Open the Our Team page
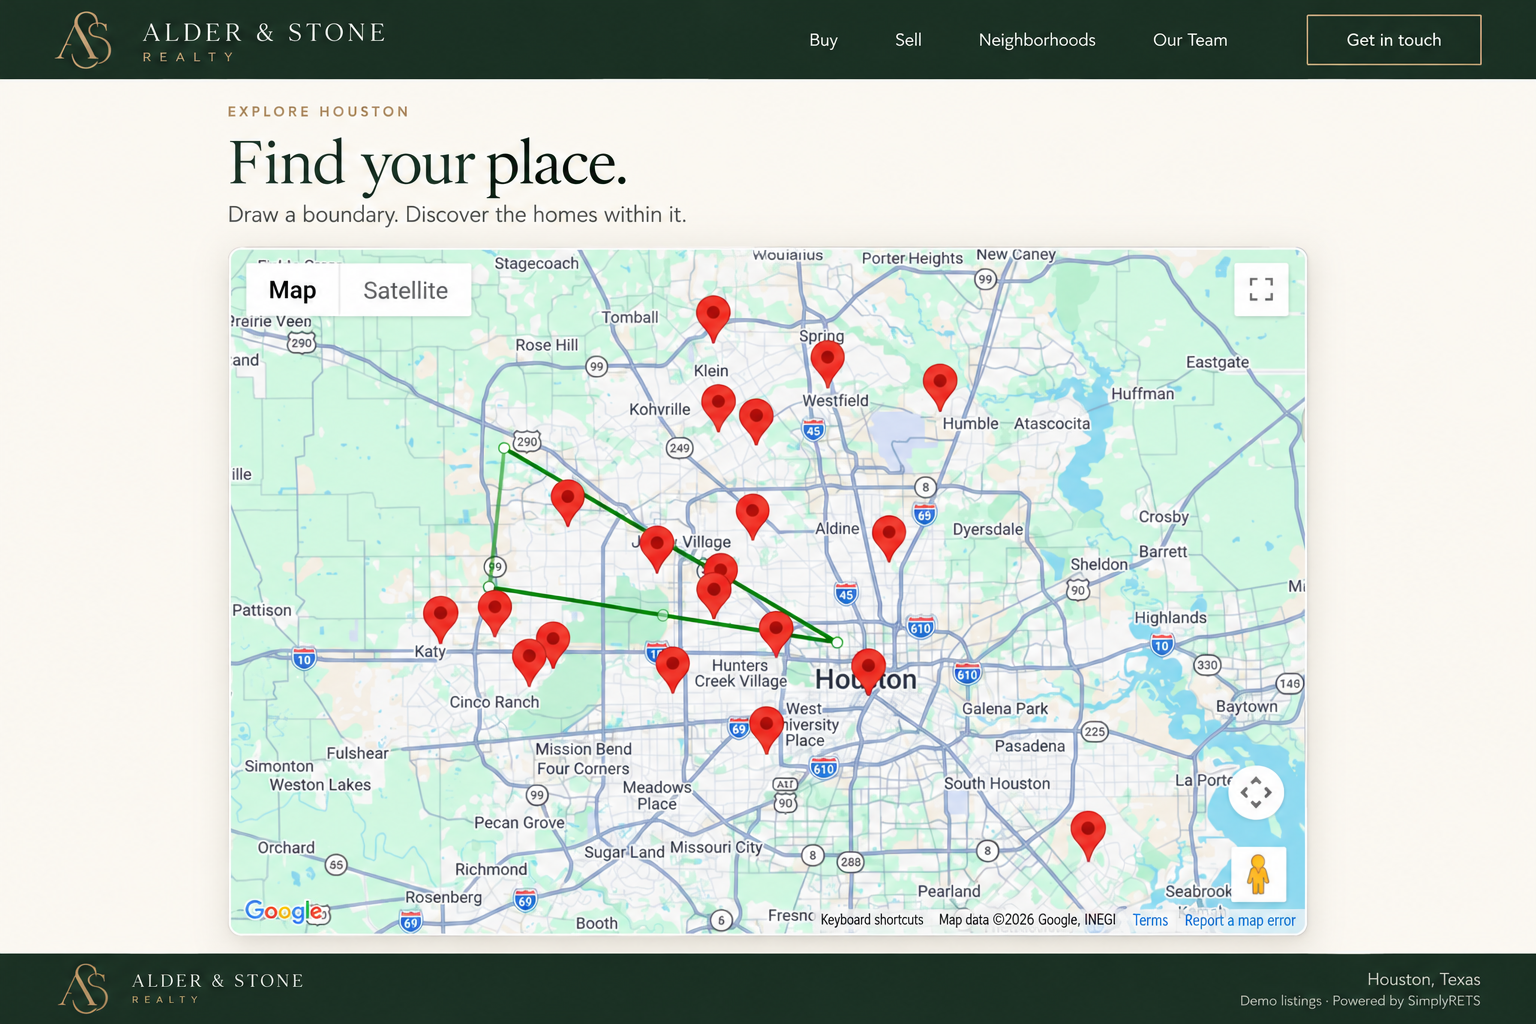The height and width of the screenshot is (1024, 1536). pyautogui.click(x=1190, y=40)
